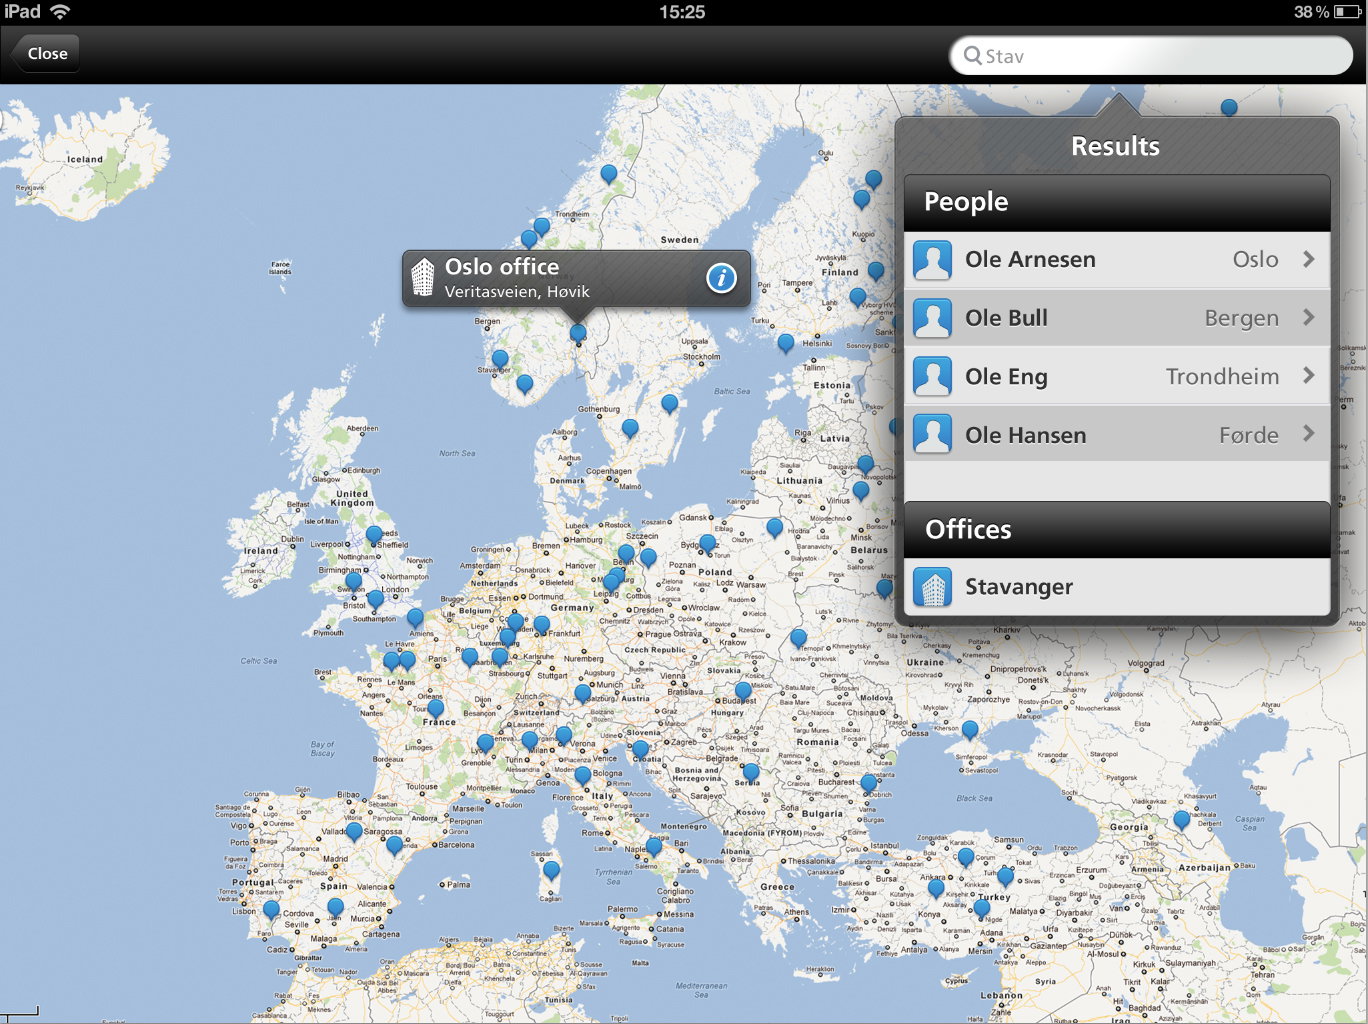Open the Ole Hansen row chevron
1368x1024 pixels.
point(1308,433)
